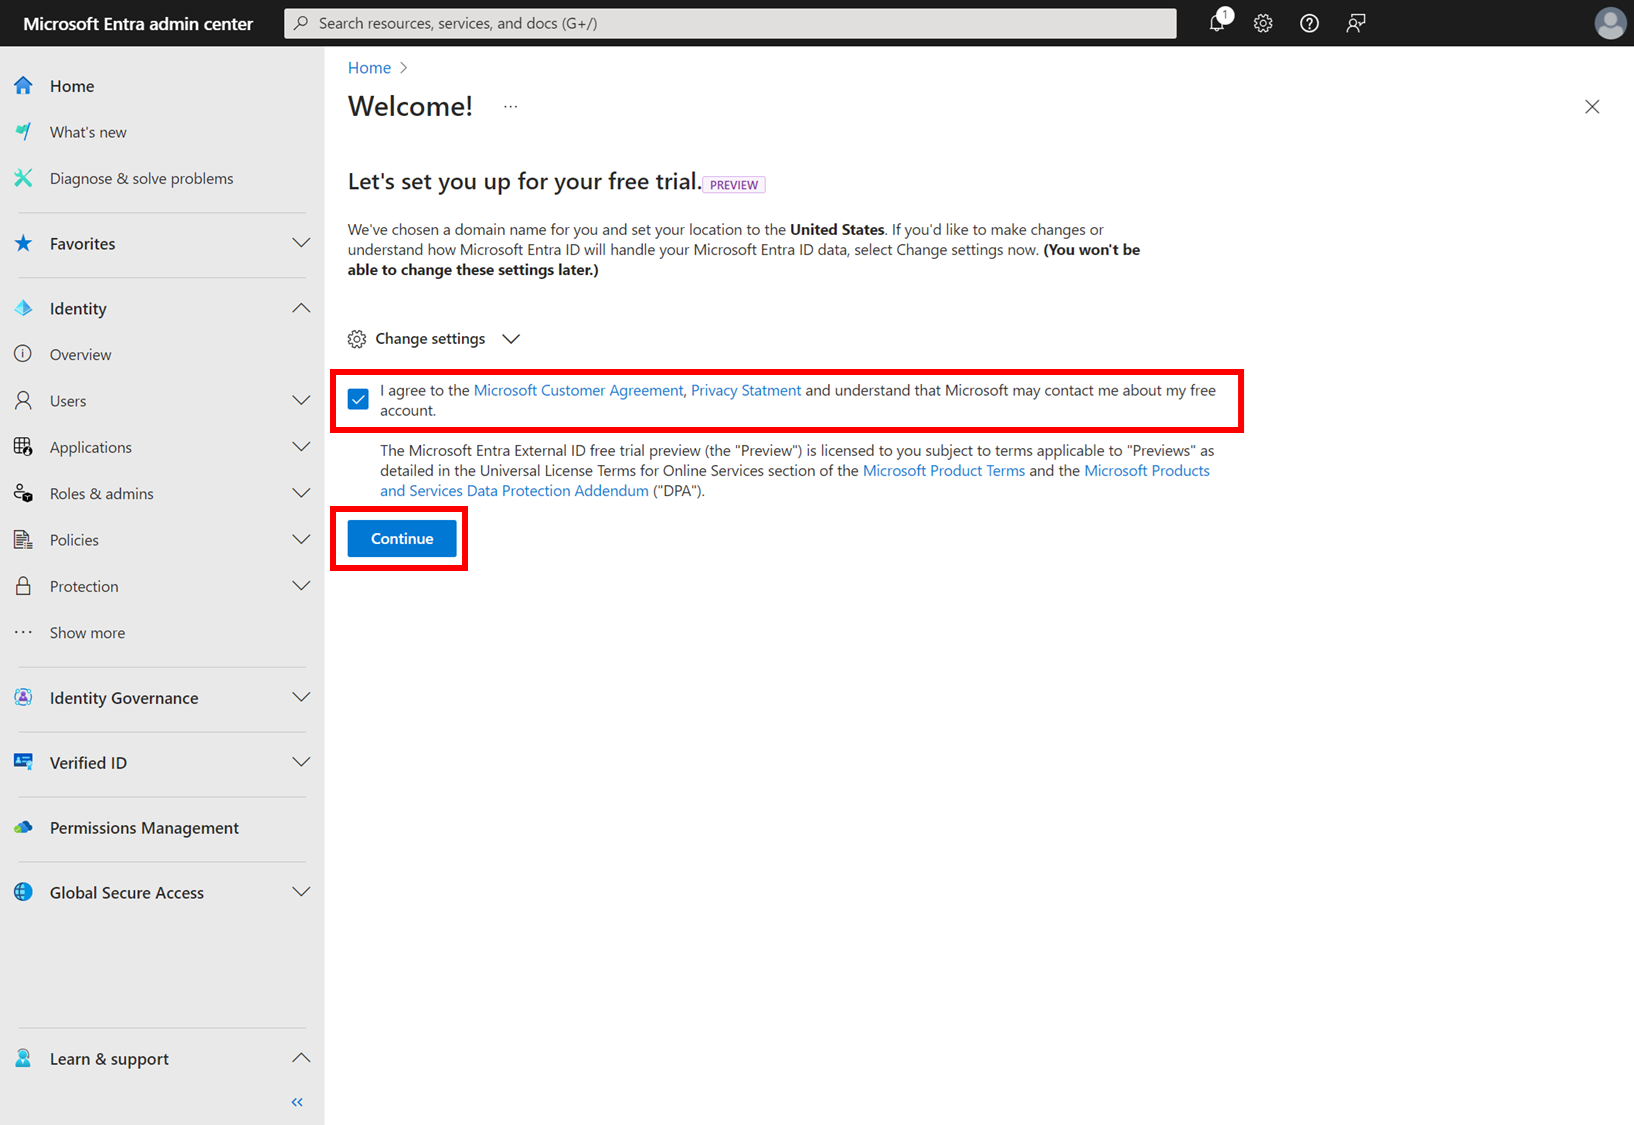Expand the Change settings dropdown arrow
Screen dimensions: 1634x1125
511,339
